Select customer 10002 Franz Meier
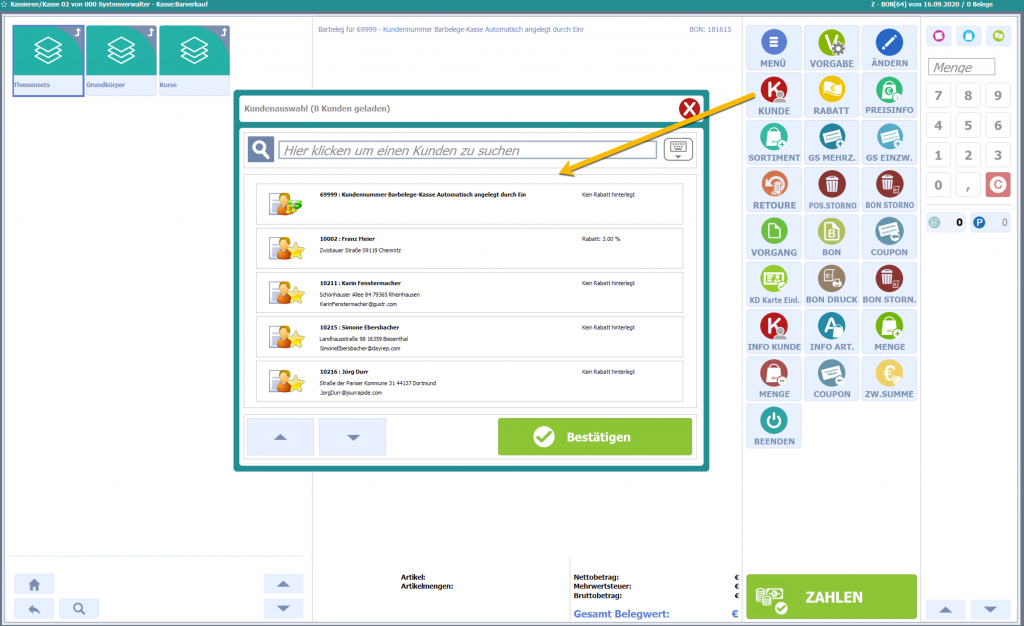The width and height of the screenshot is (1024, 626). coord(469,248)
